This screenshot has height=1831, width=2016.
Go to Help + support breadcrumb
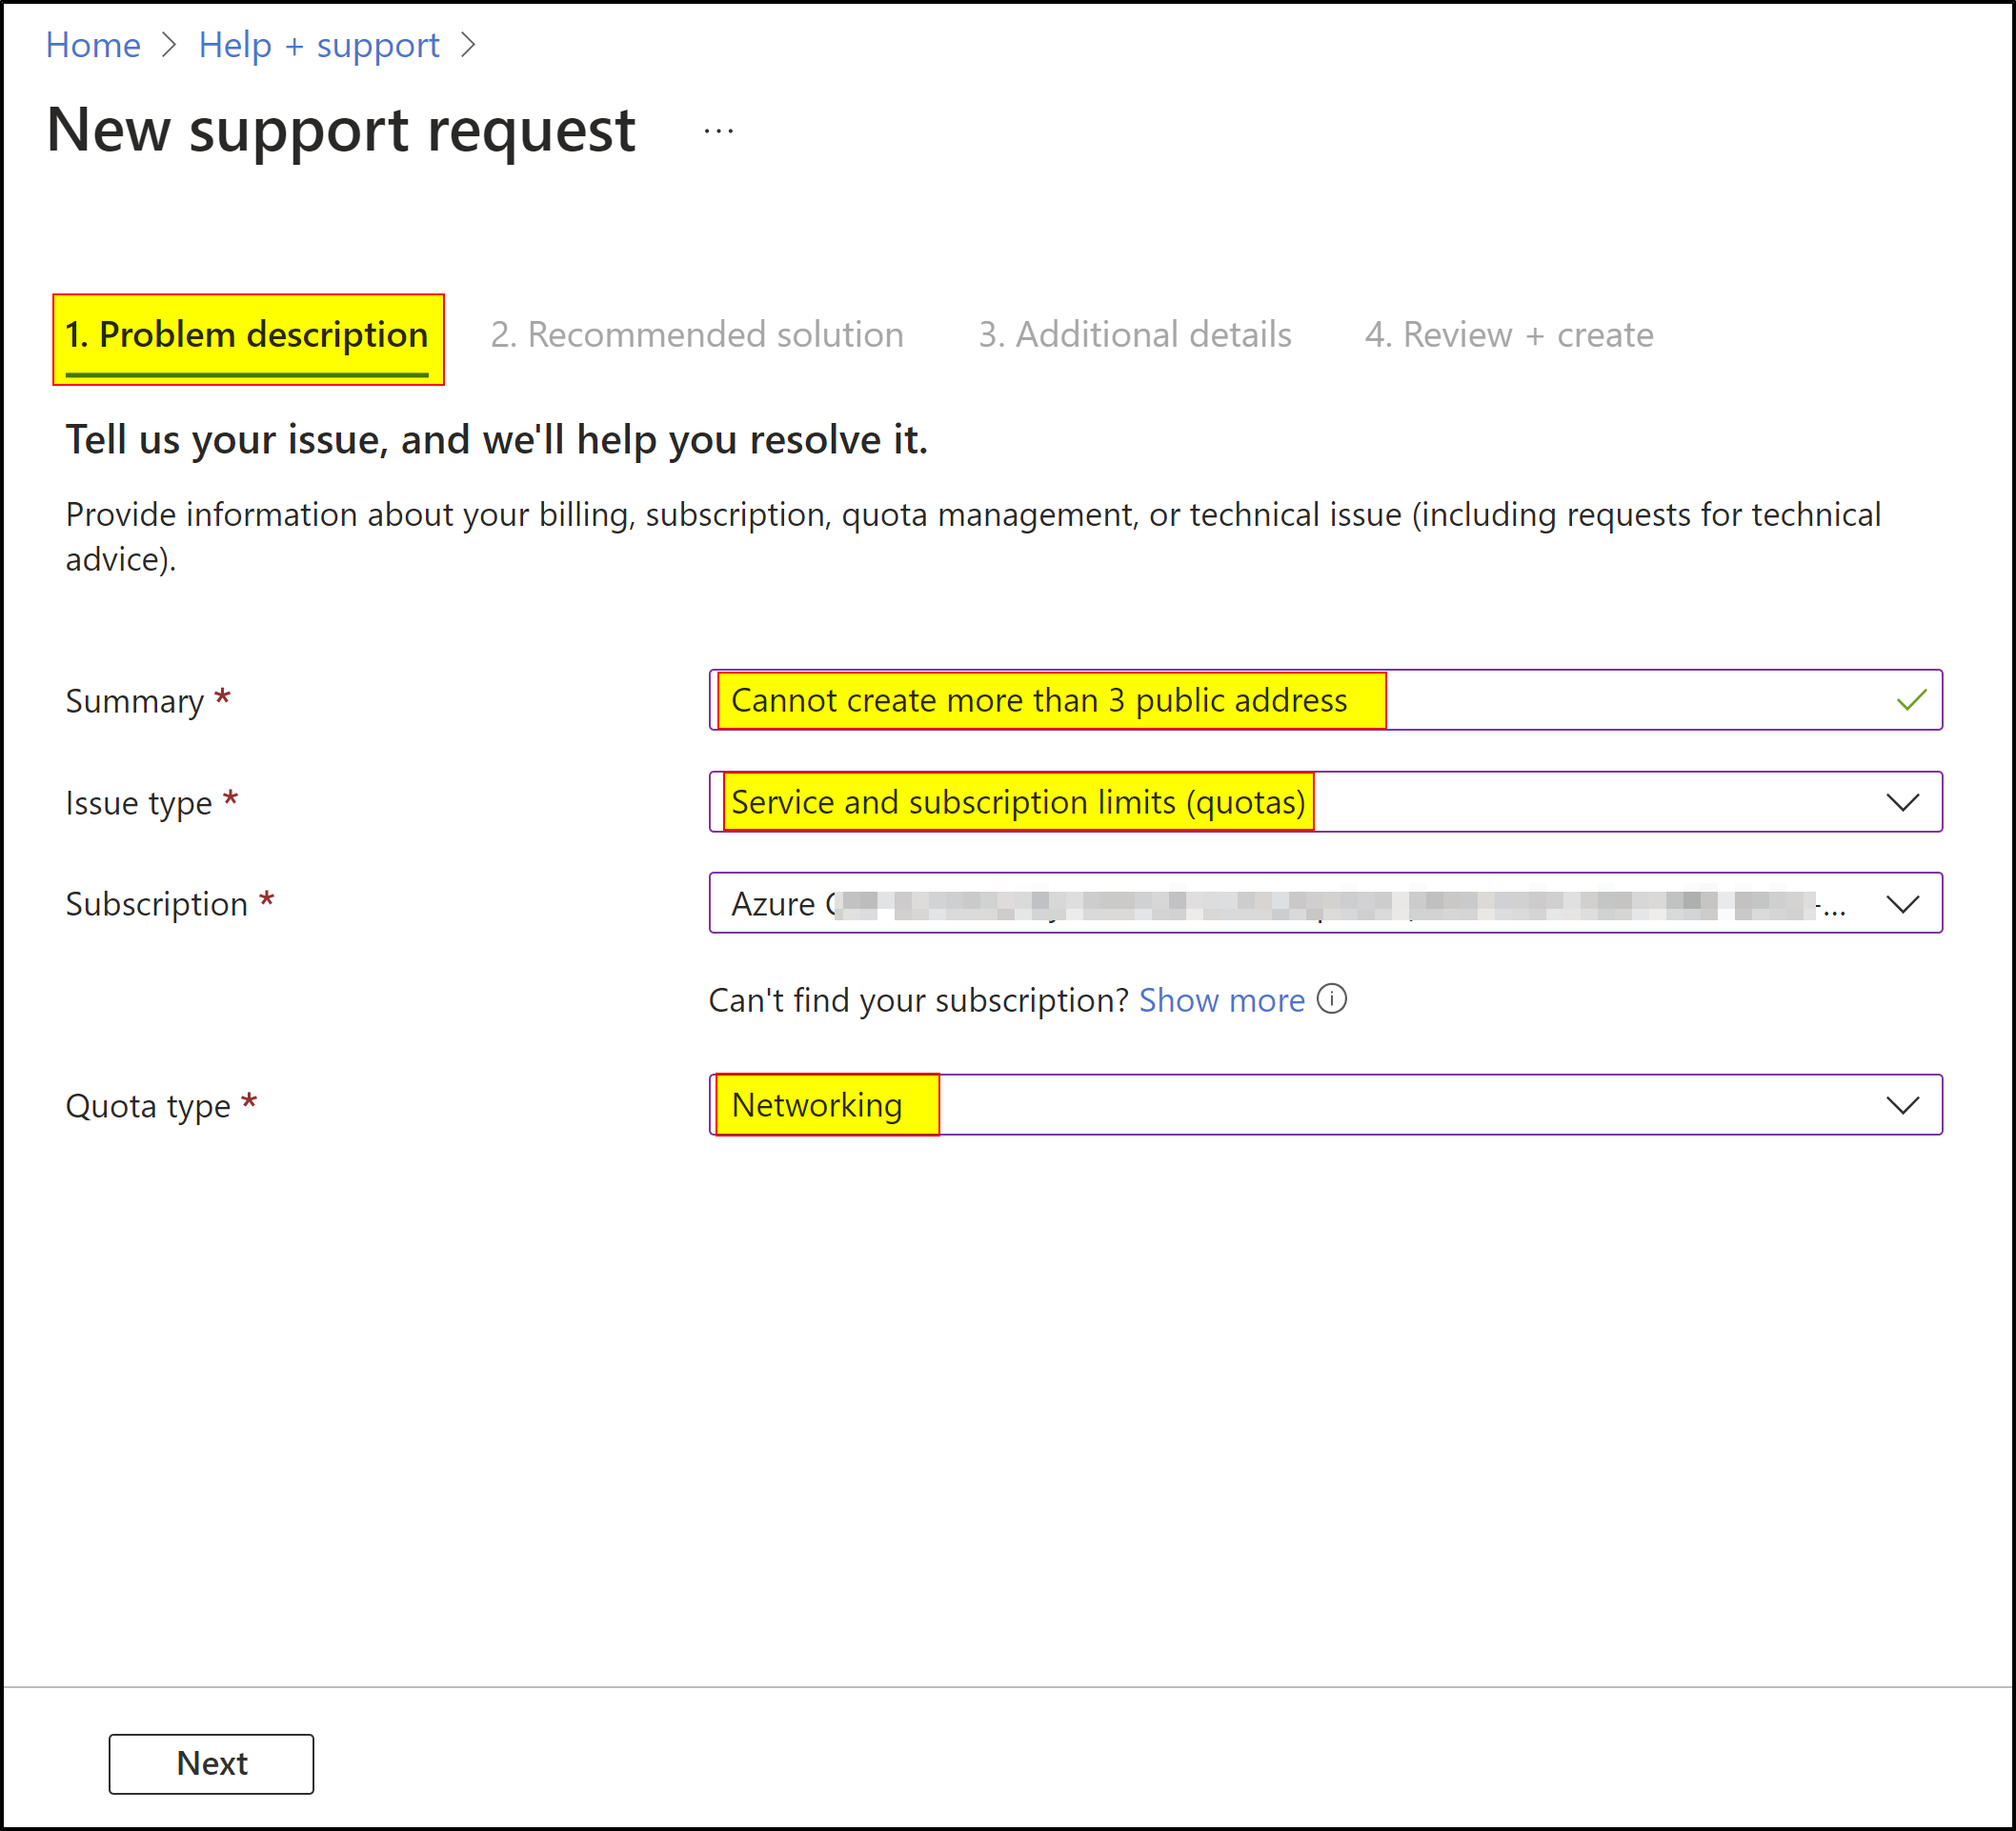pyautogui.click(x=318, y=45)
